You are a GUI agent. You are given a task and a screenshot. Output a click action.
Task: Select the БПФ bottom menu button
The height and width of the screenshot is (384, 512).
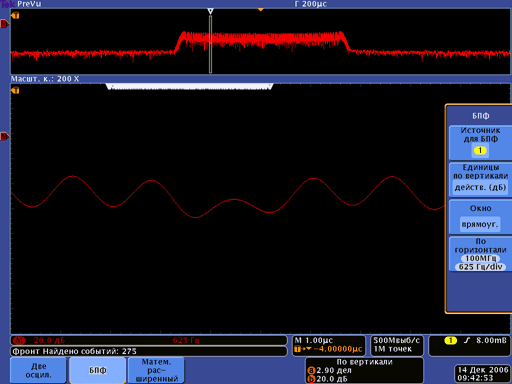(x=97, y=370)
